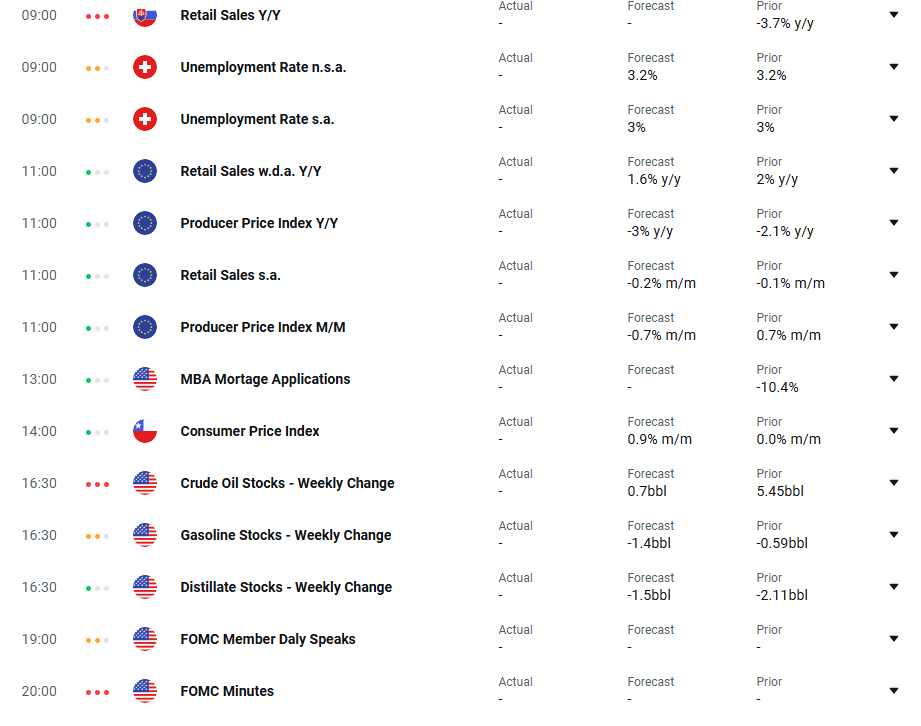Click the red impact dots for FOMC Minutes
Viewport: 921px width, 726px height.
(97, 692)
